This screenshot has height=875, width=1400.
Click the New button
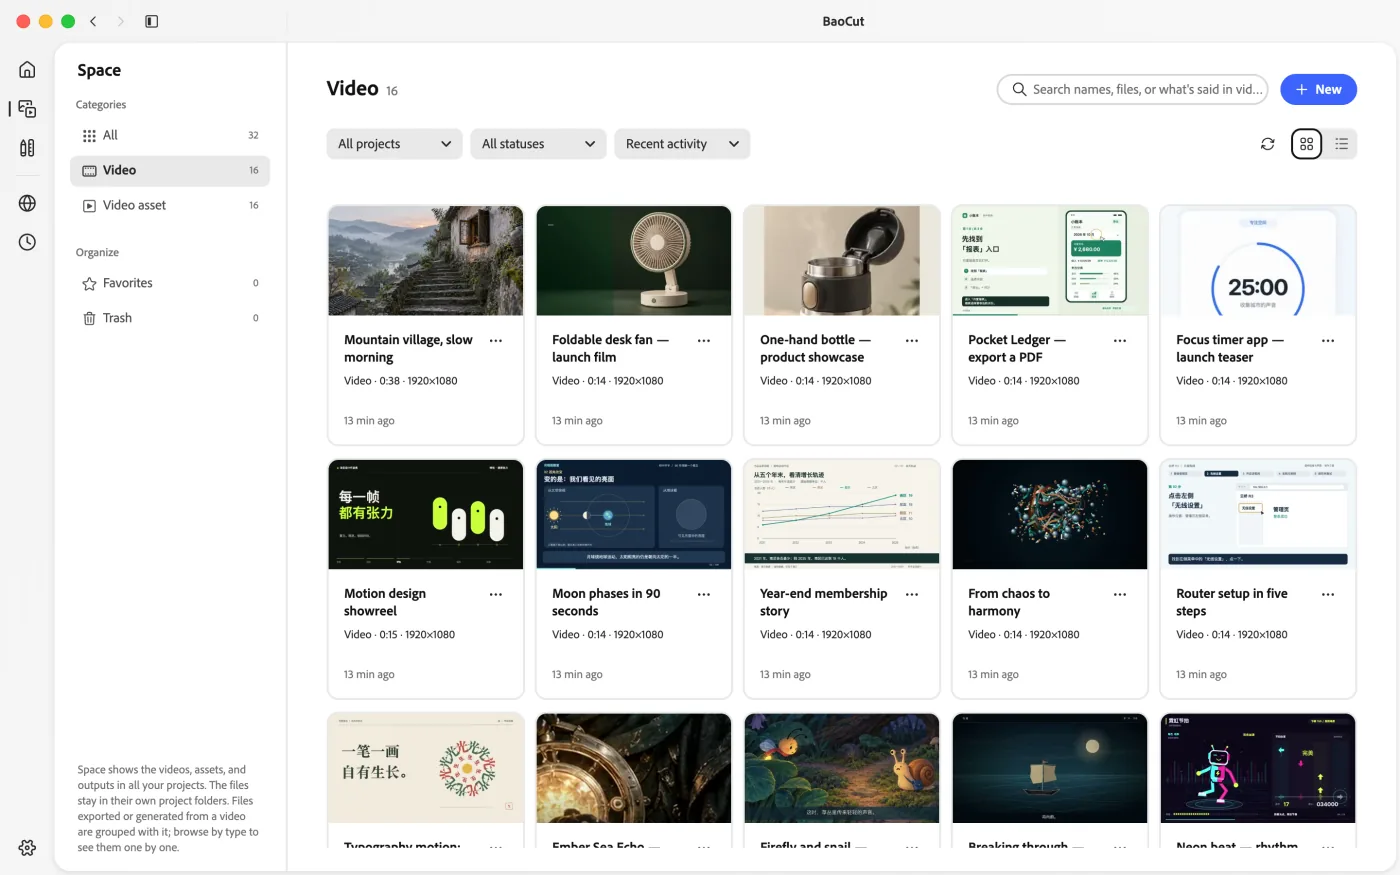point(1318,89)
